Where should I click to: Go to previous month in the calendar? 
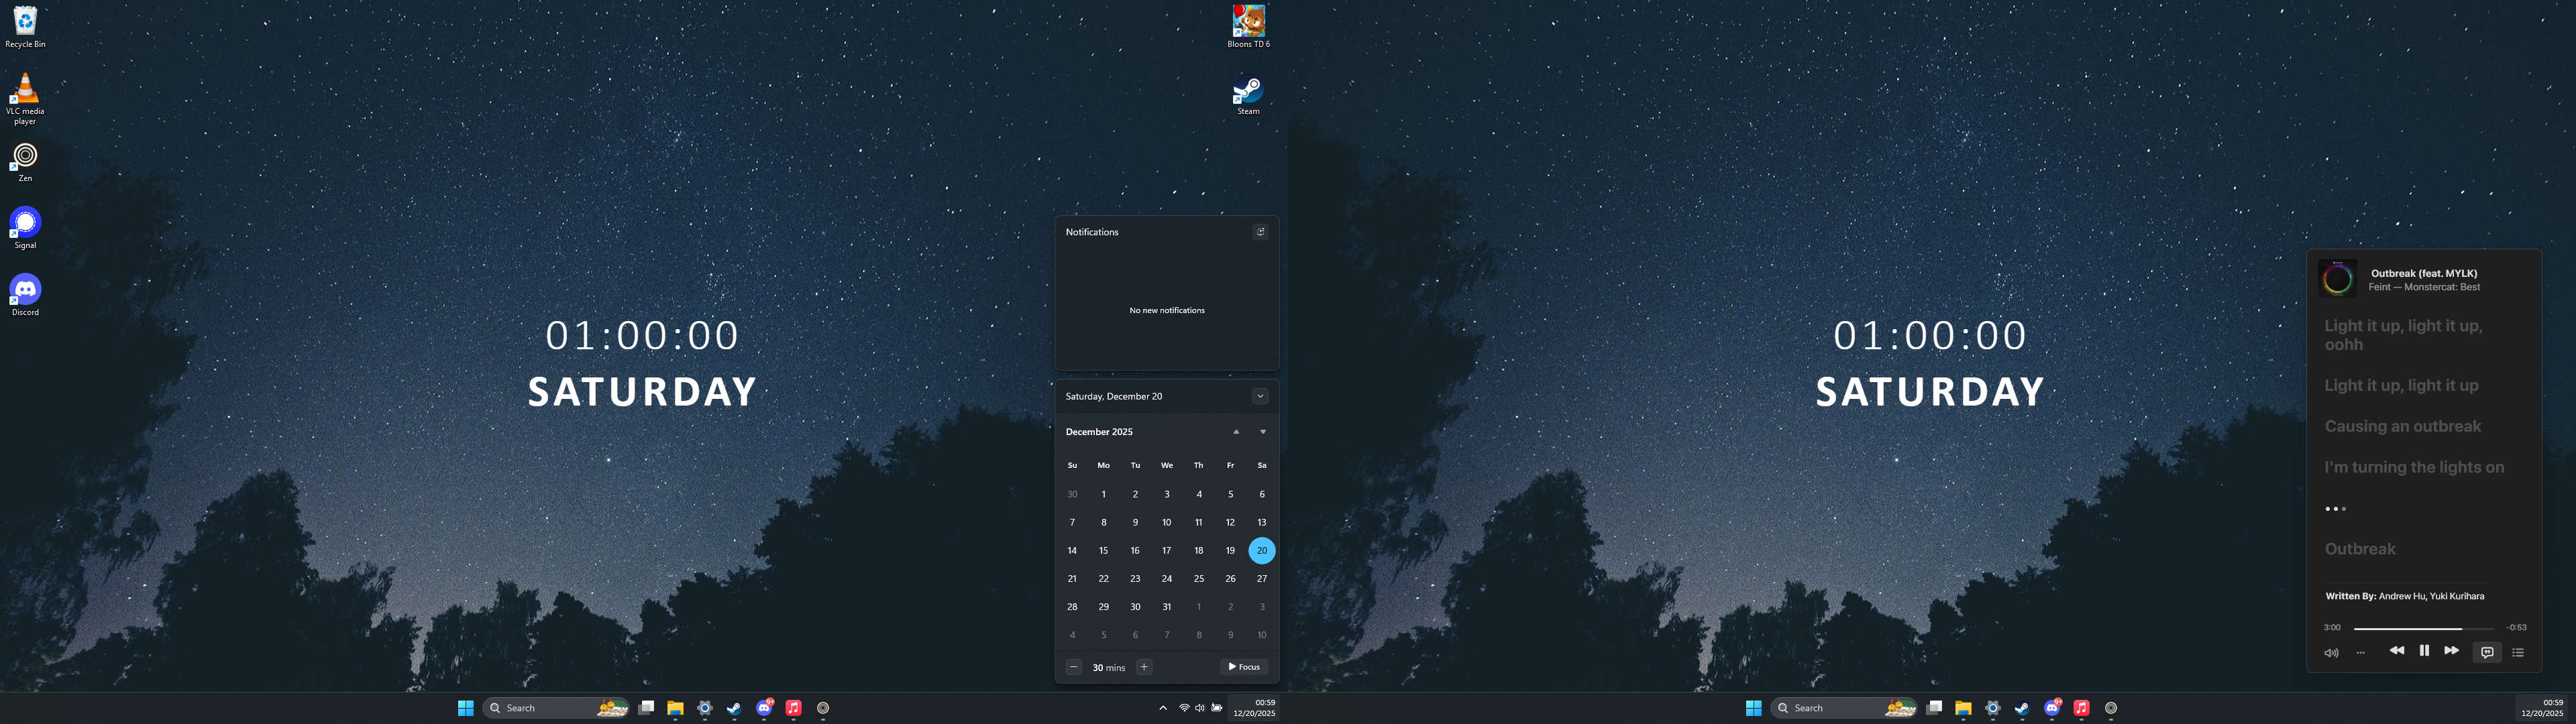pos(1236,432)
